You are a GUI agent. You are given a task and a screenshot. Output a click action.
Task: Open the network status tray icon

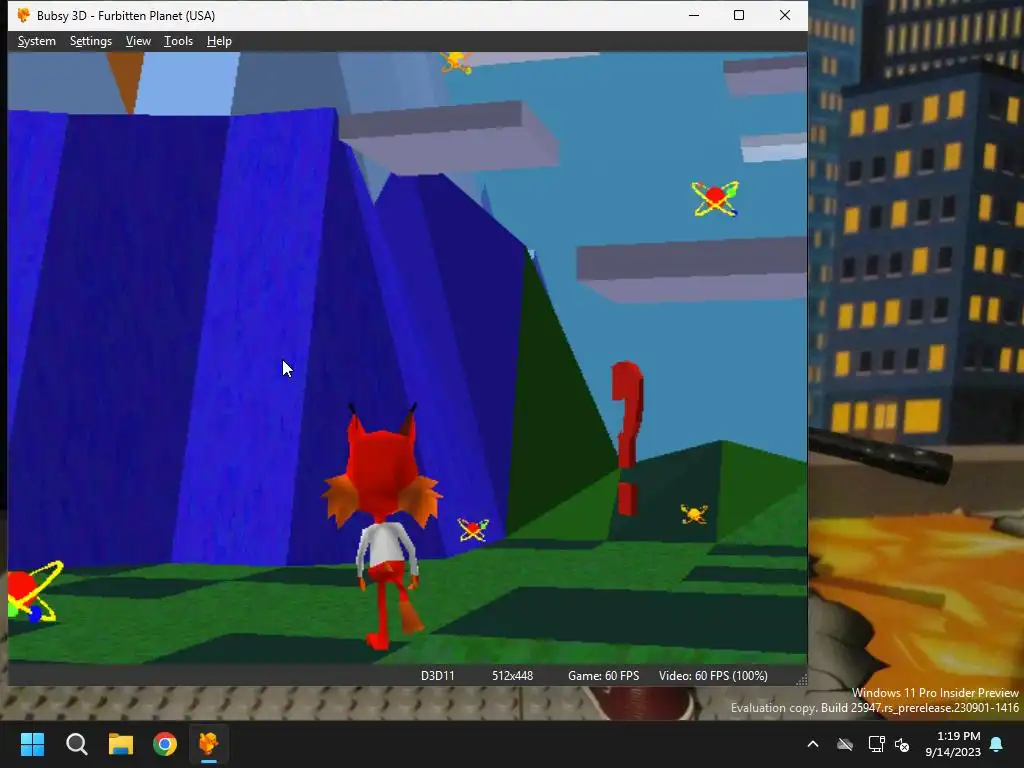coord(876,744)
